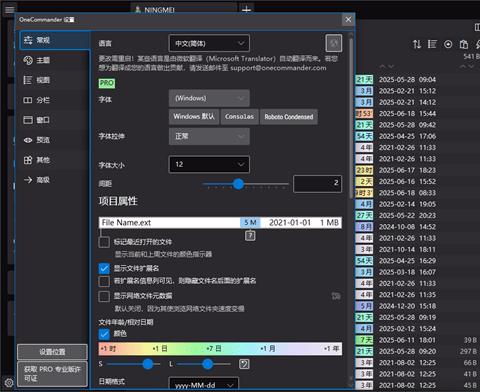Screen dimensions: 480x392
Task: Click the clipboard icon in the file pane toolbar
Action: [464, 44]
